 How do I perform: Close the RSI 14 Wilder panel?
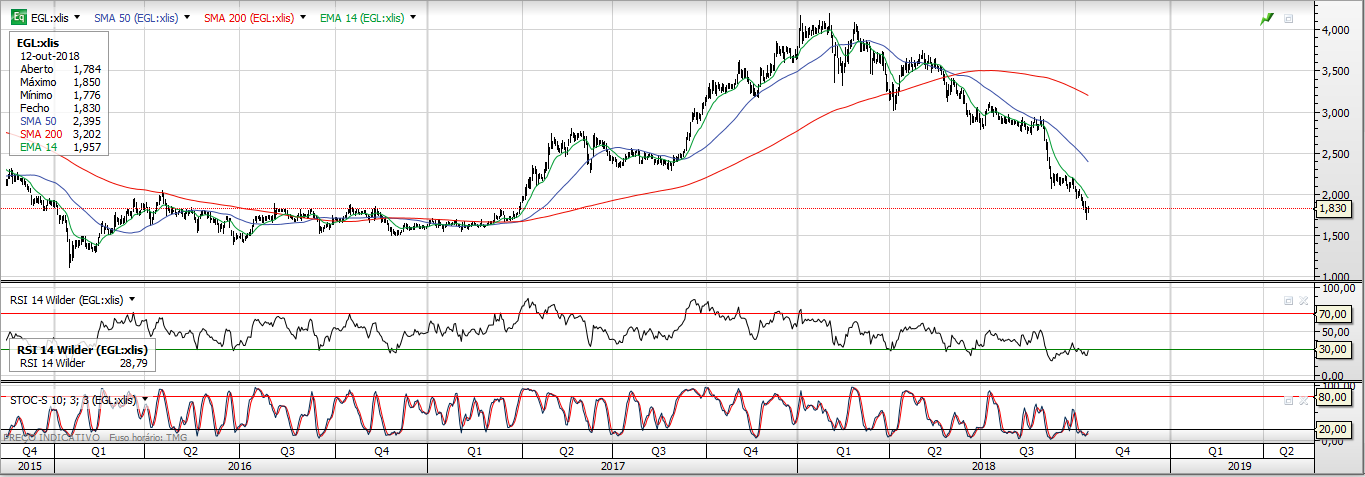tap(1302, 299)
